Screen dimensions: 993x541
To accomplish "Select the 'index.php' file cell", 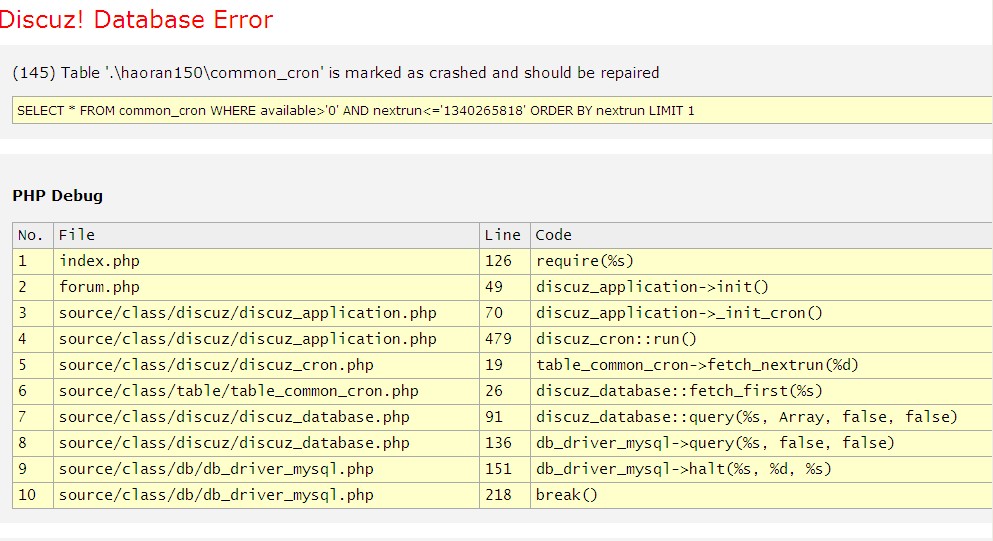I will (267, 261).
